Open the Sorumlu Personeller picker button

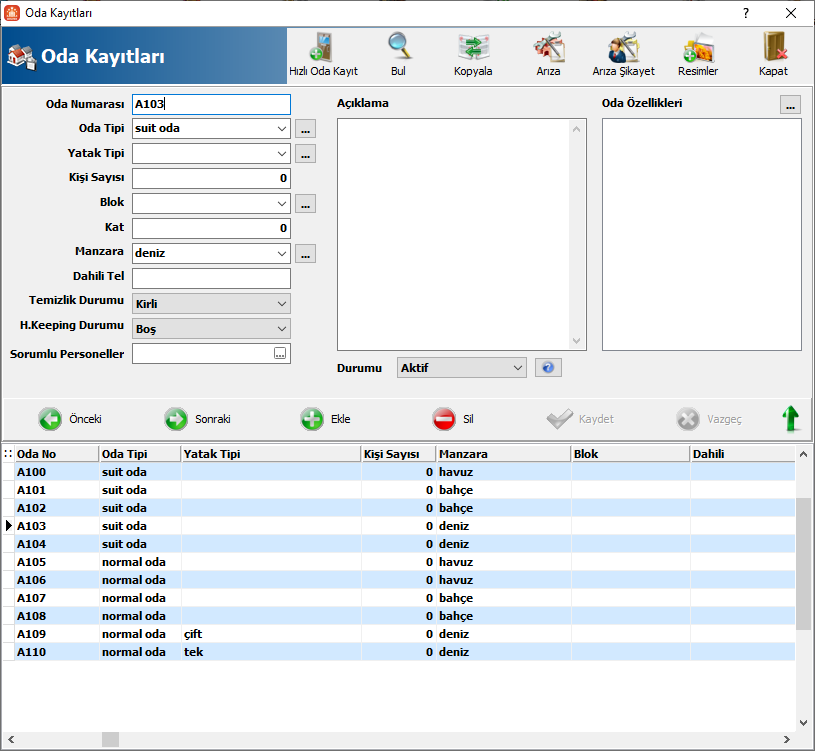280,353
